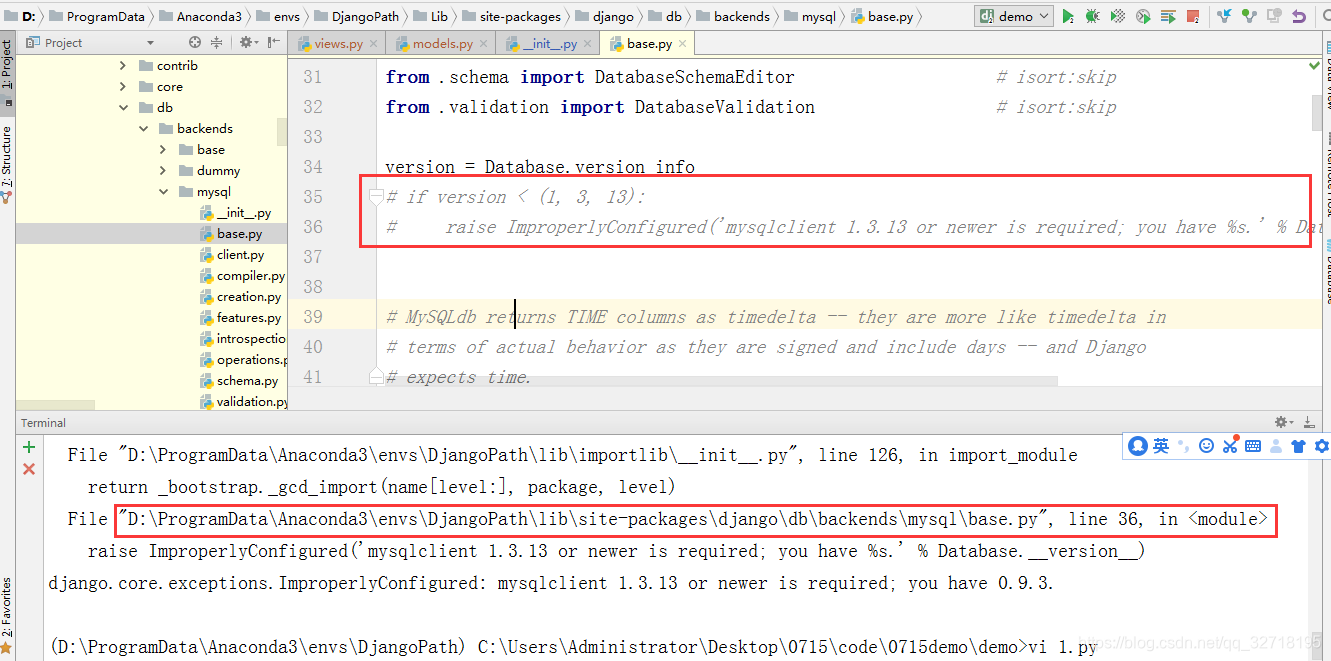Toggle code folding marker at line 41

pyautogui.click(x=376, y=376)
